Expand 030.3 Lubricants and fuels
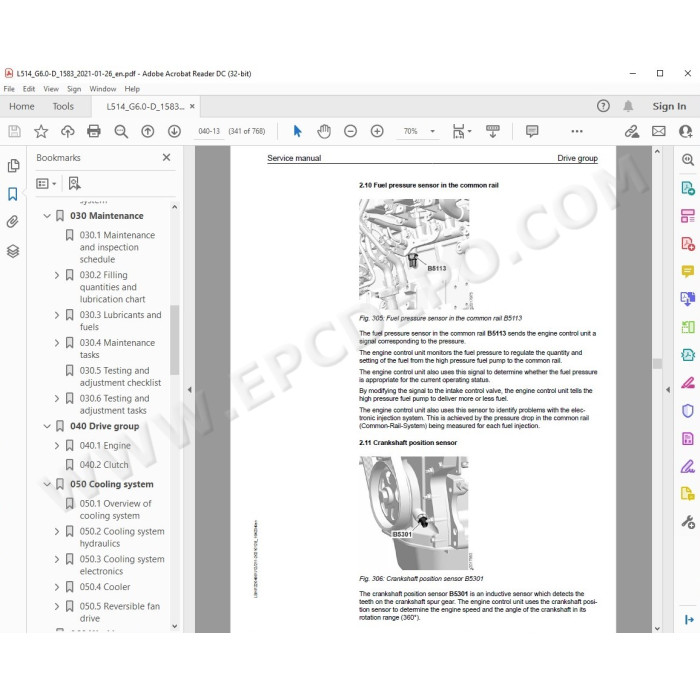This screenshot has height=700, width=700. click(57, 315)
